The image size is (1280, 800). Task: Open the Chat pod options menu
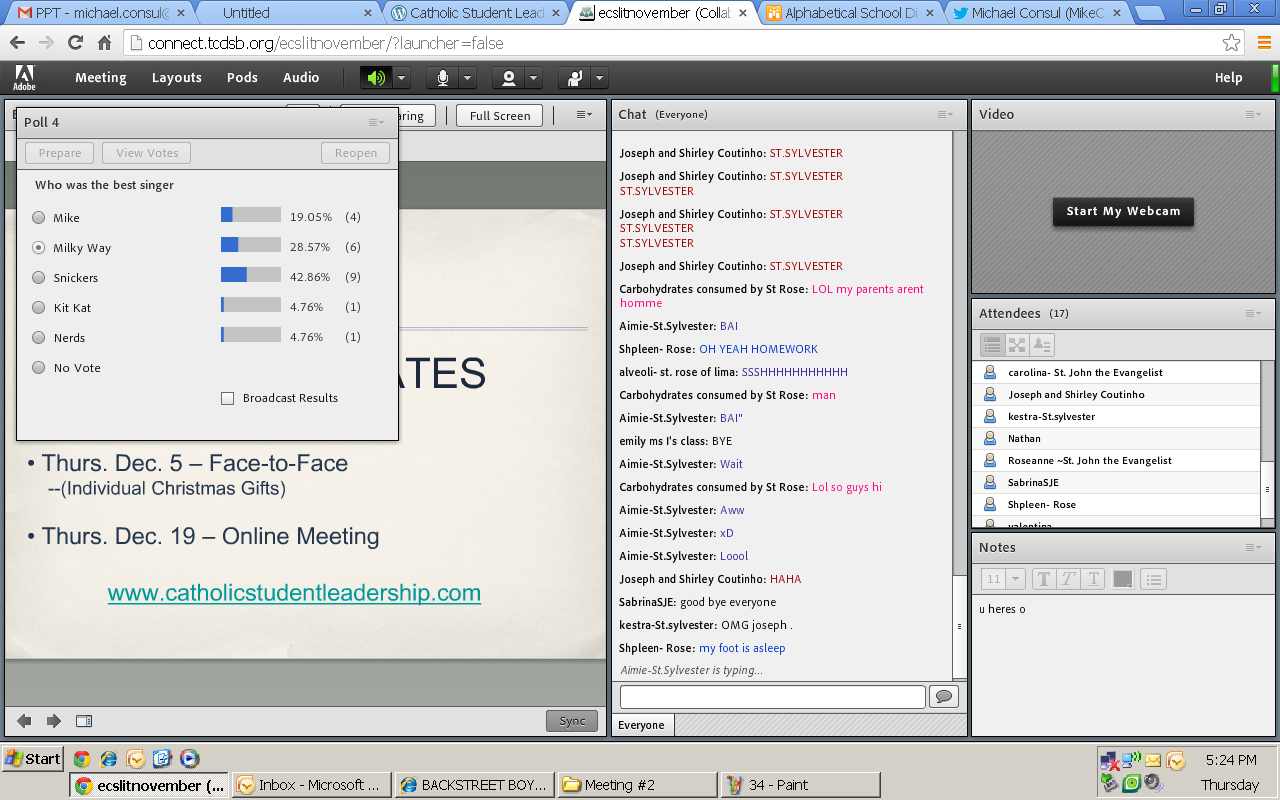pos(945,115)
